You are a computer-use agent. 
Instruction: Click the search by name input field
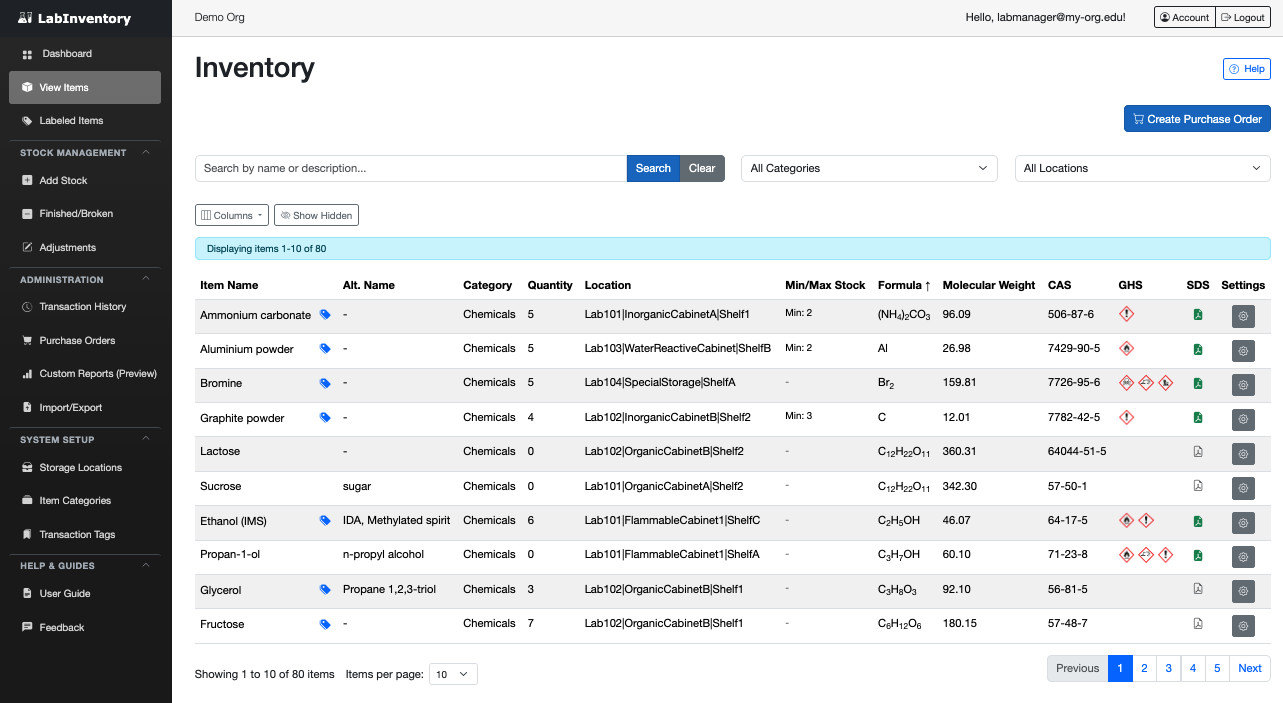click(410, 168)
